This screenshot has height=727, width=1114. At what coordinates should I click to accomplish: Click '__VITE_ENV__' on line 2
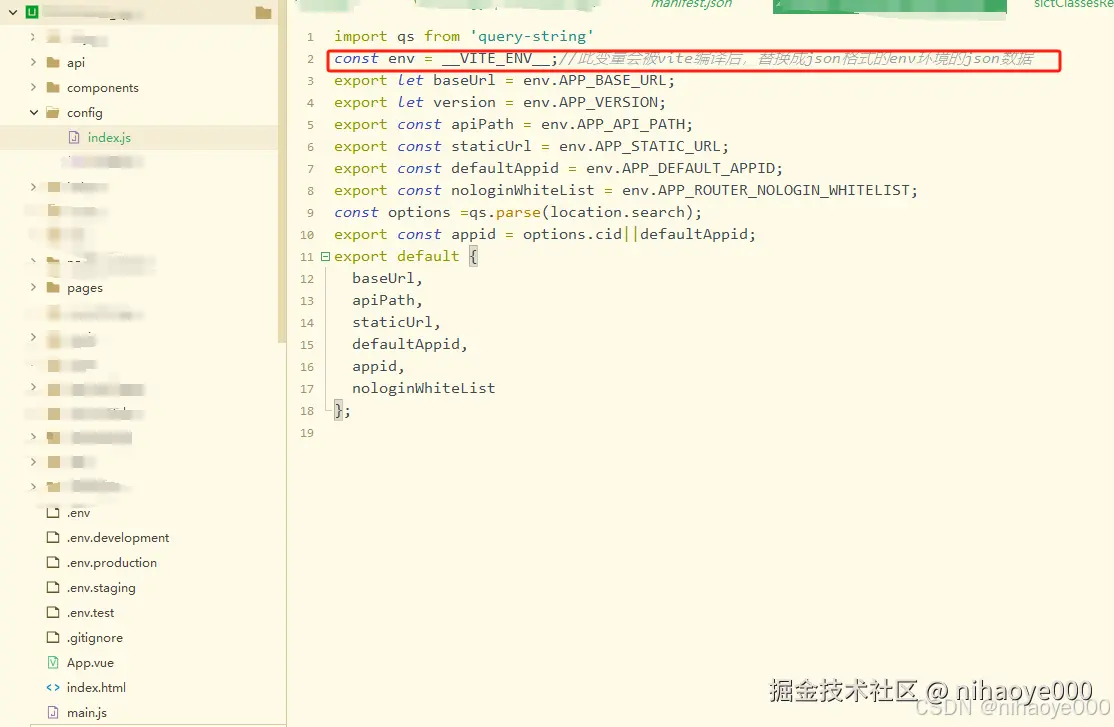(495, 58)
